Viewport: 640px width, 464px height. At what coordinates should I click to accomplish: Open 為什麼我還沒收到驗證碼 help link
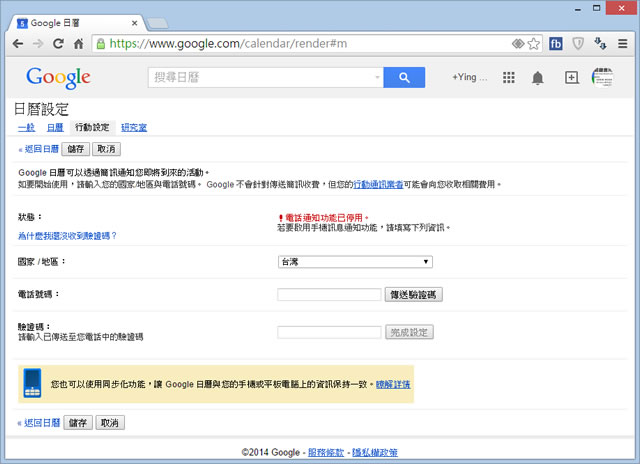tap(67, 236)
